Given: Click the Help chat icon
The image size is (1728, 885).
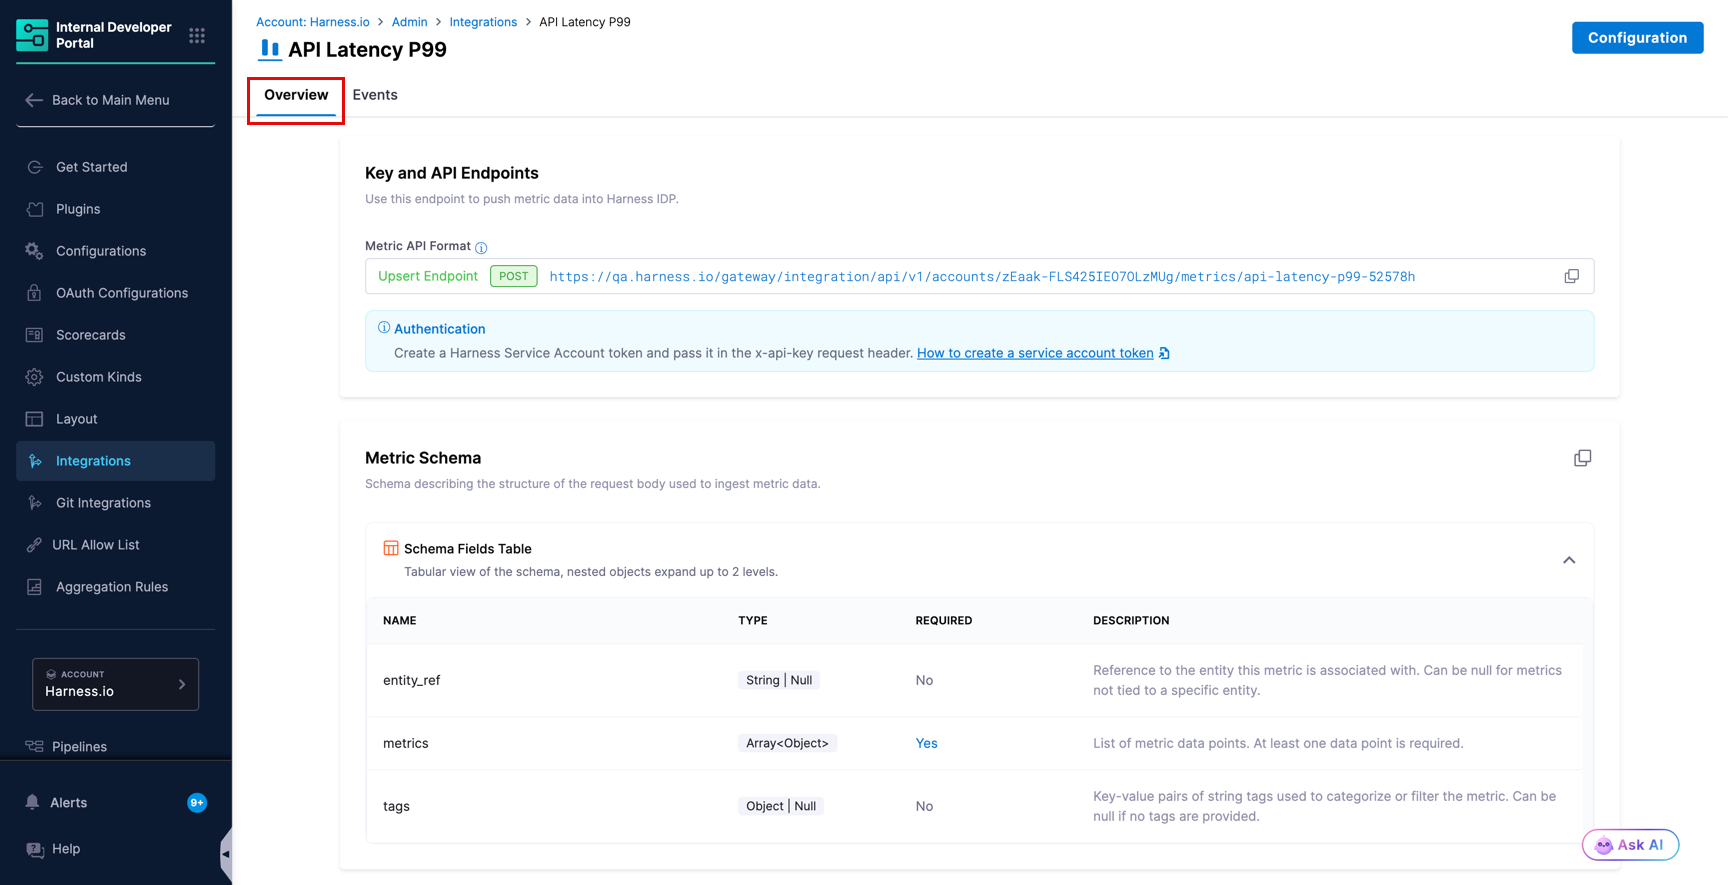Looking at the screenshot, I should coord(35,849).
